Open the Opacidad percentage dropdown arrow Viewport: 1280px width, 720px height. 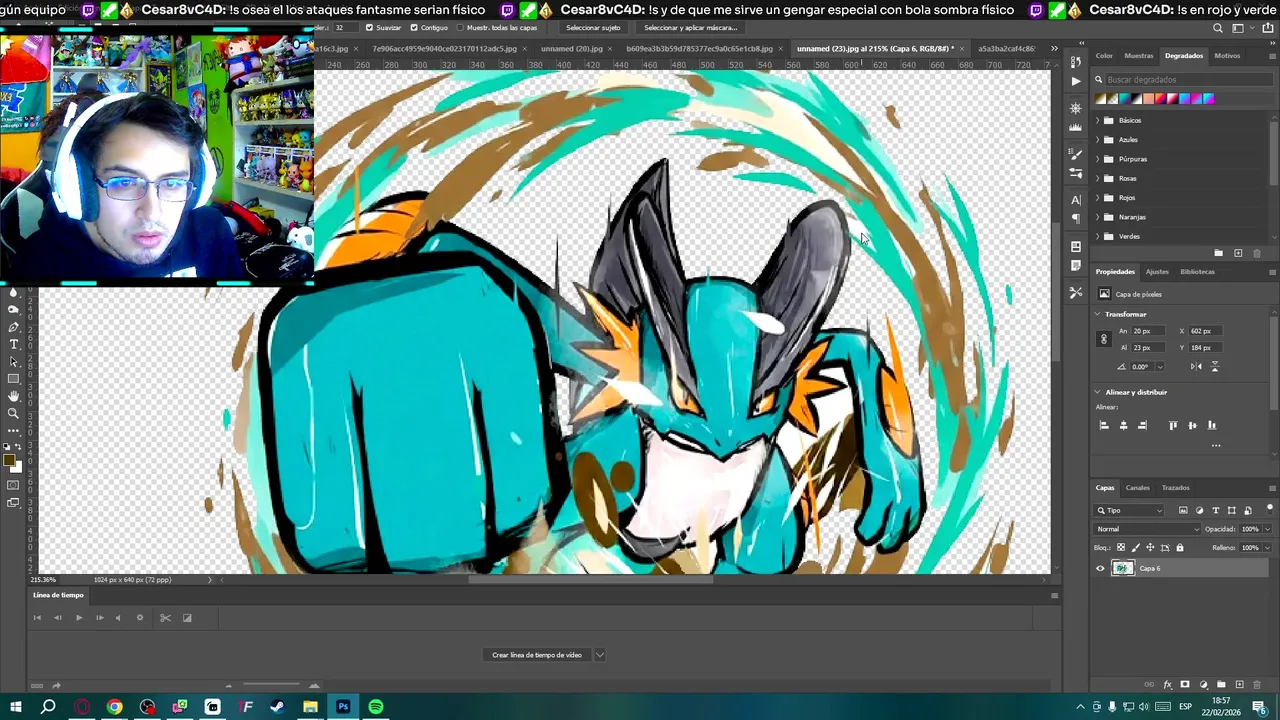(x=1268, y=529)
